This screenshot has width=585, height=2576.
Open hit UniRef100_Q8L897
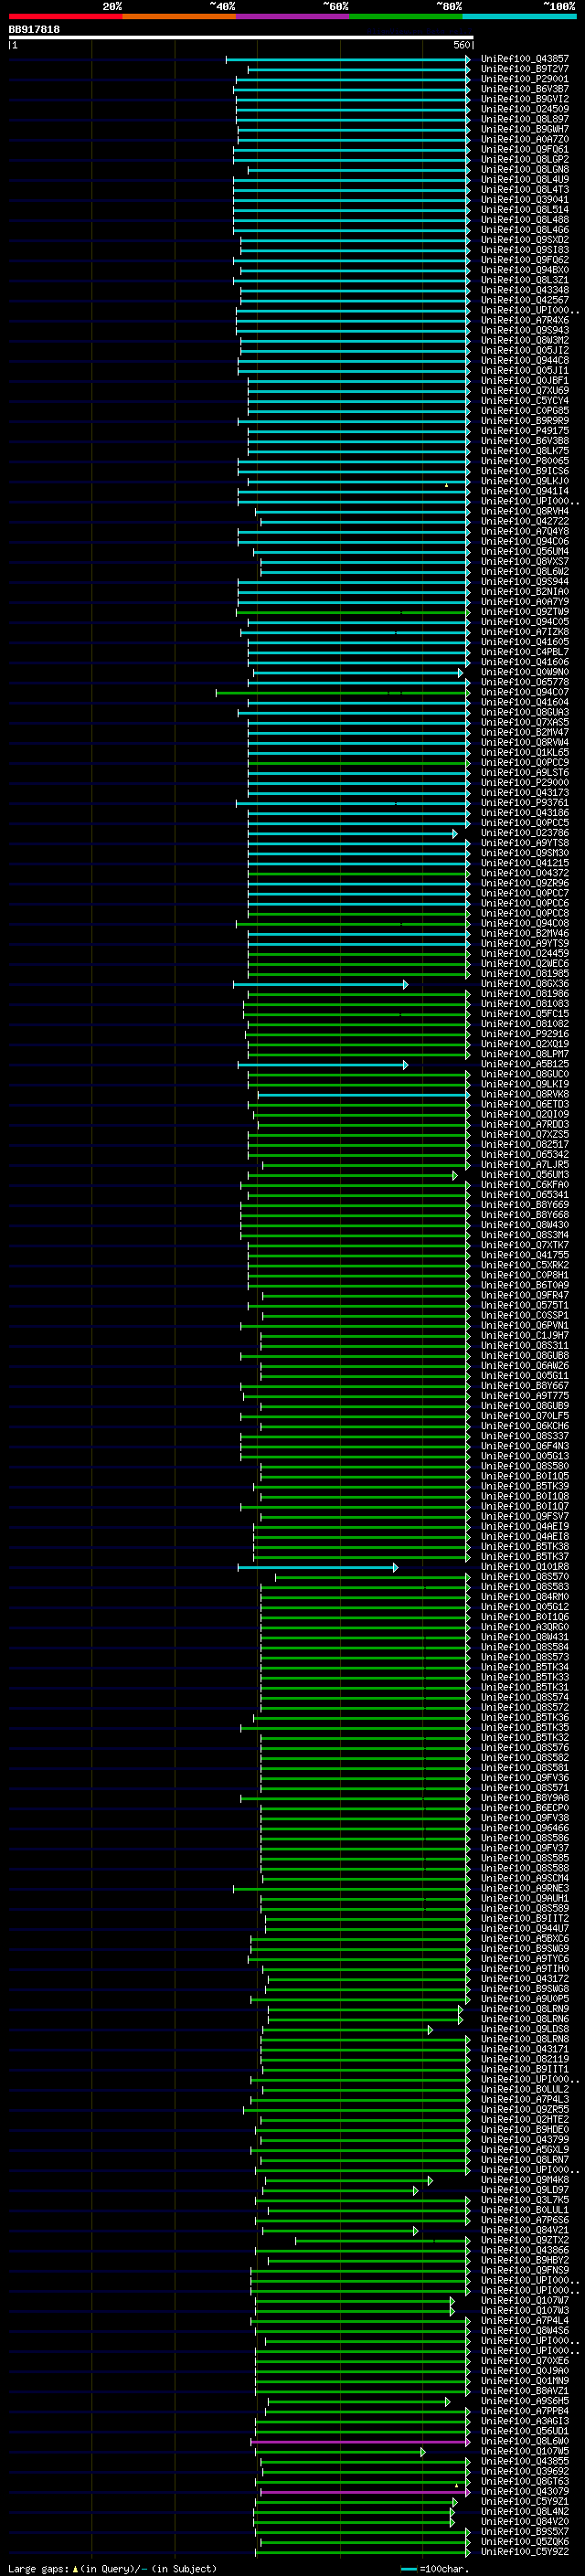tap(524, 119)
